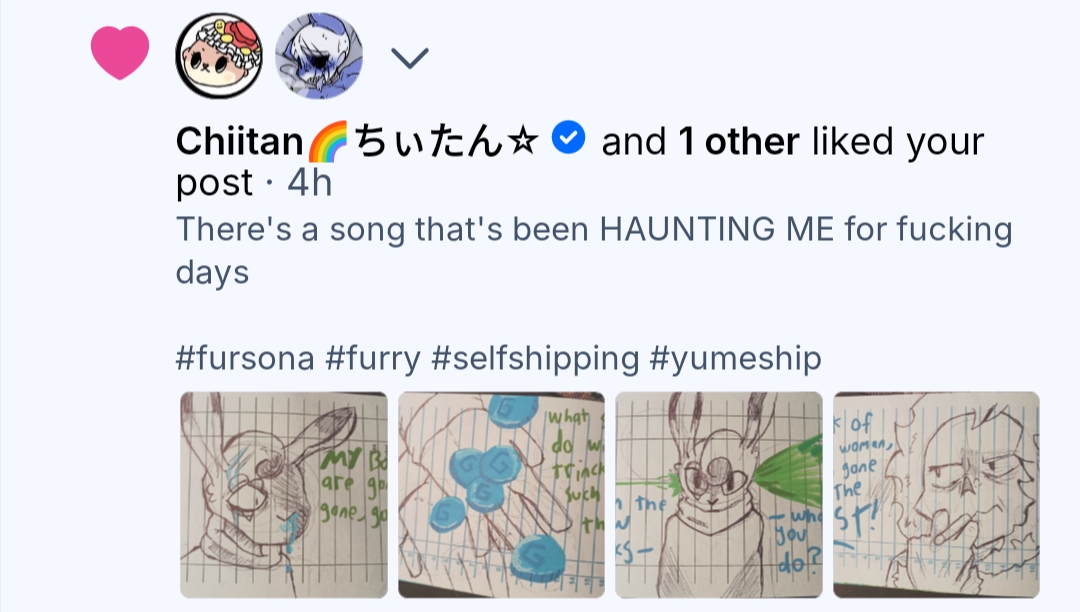Click the pink heart like icon
Image resolution: width=1080 pixels, height=612 pixels.
[120, 53]
